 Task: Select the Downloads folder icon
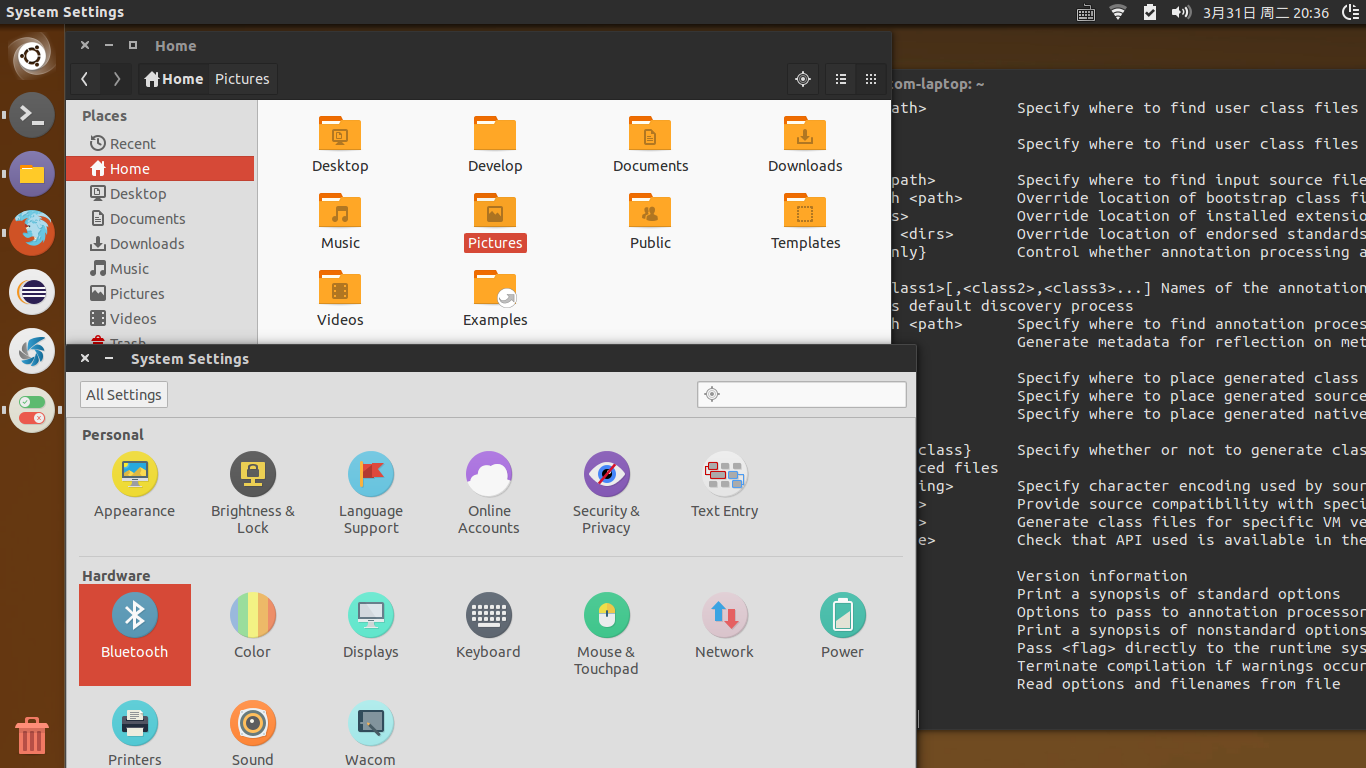pyautogui.click(x=805, y=144)
